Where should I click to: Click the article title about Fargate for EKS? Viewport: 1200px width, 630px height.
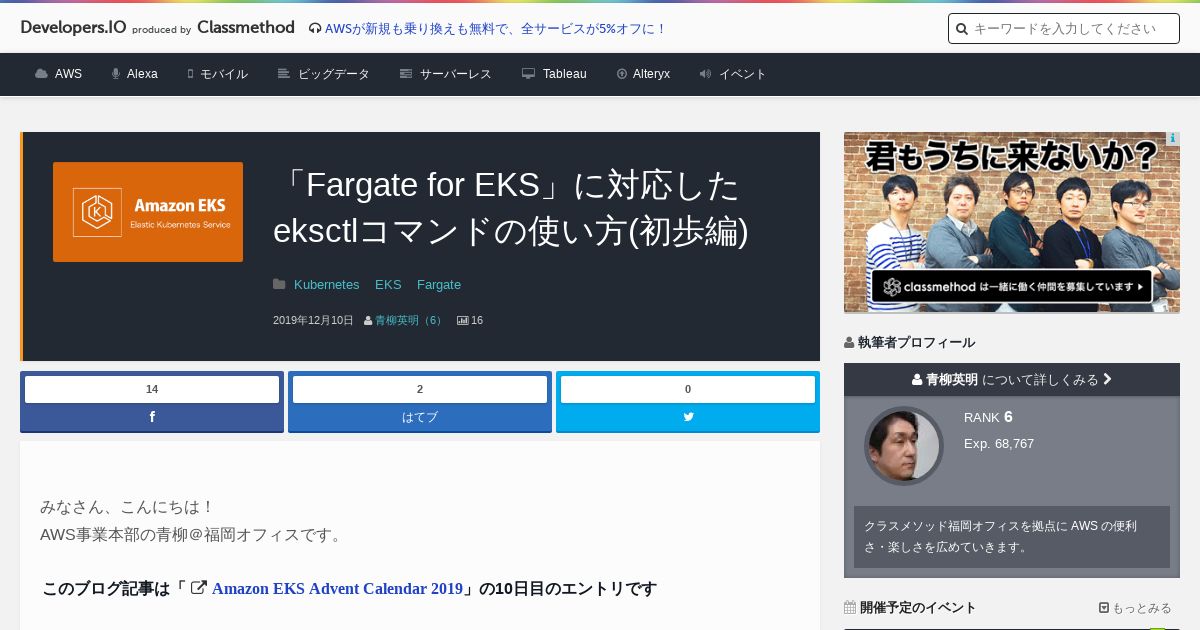tap(511, 208)
